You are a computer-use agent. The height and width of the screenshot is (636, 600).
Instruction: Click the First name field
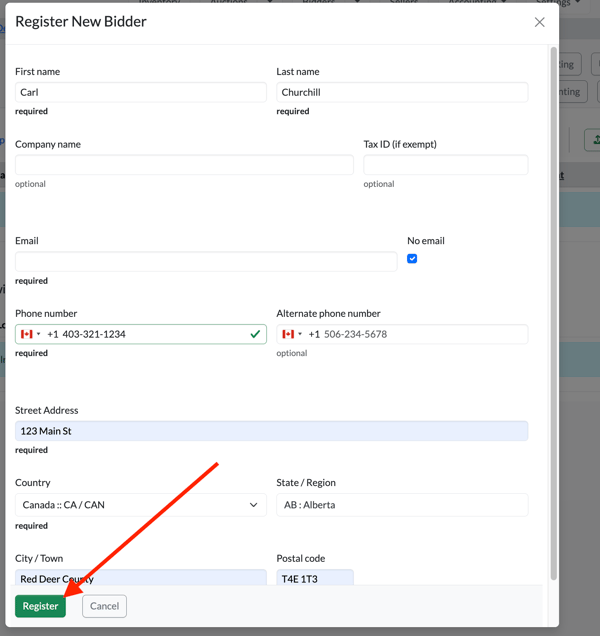click(x=141, y=92)
